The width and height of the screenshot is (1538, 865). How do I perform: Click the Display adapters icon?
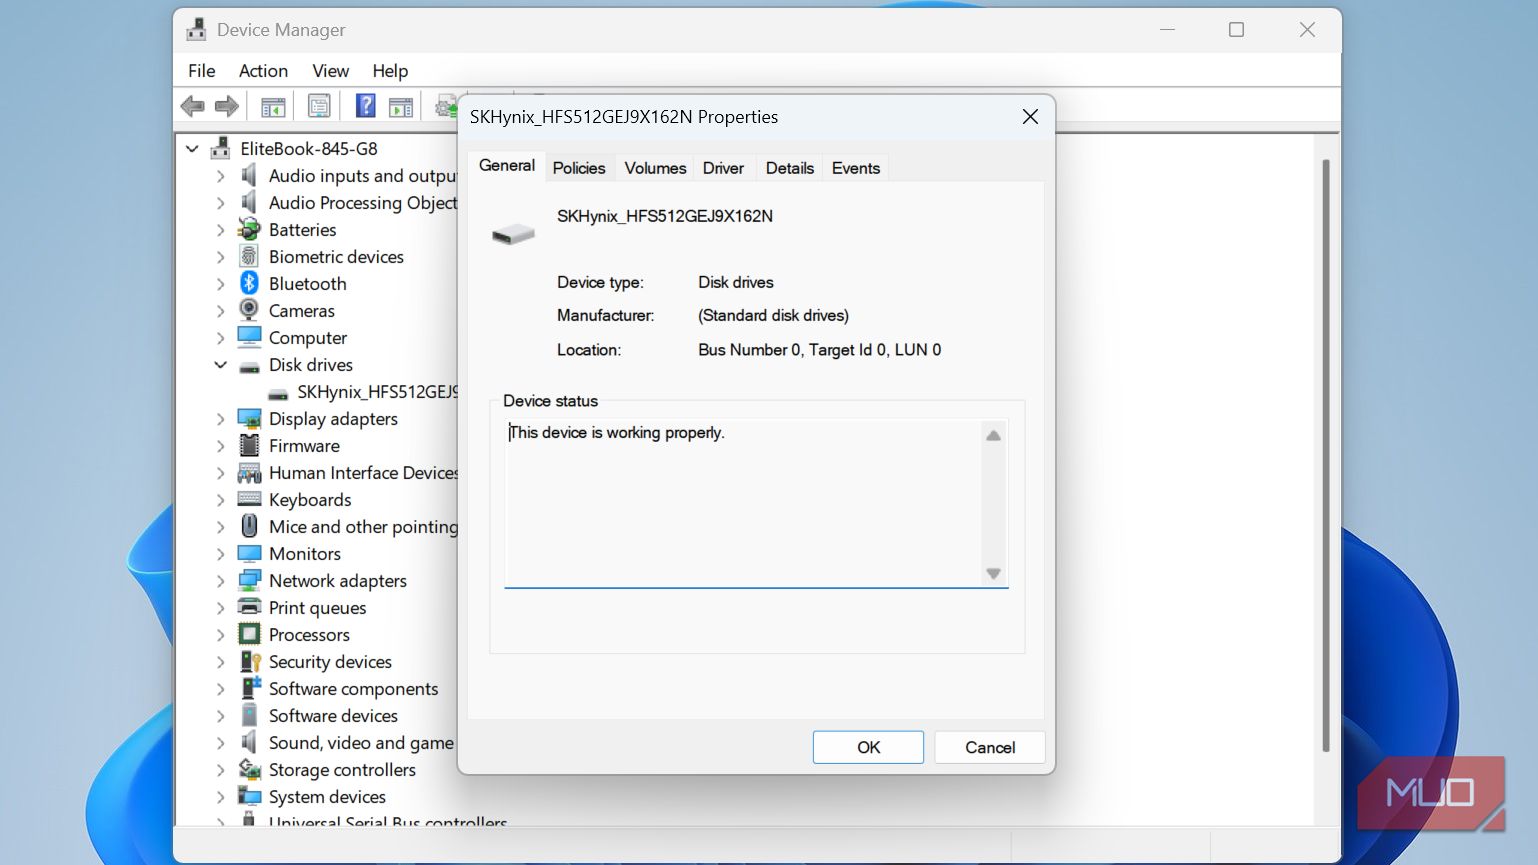pos(249,418)
